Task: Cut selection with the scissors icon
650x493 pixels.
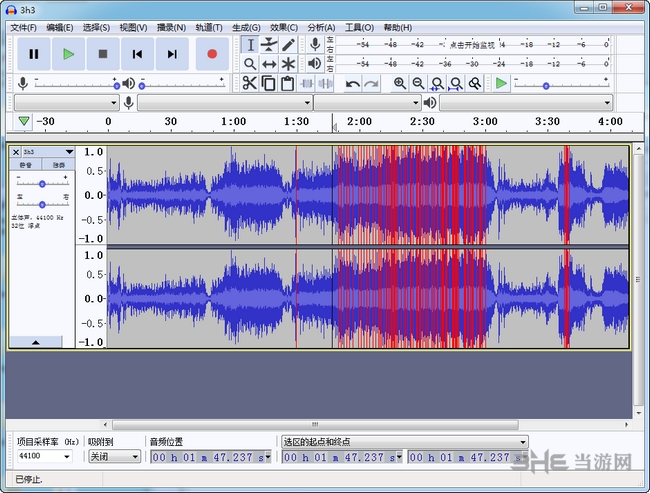Action: tap(250, 83)
